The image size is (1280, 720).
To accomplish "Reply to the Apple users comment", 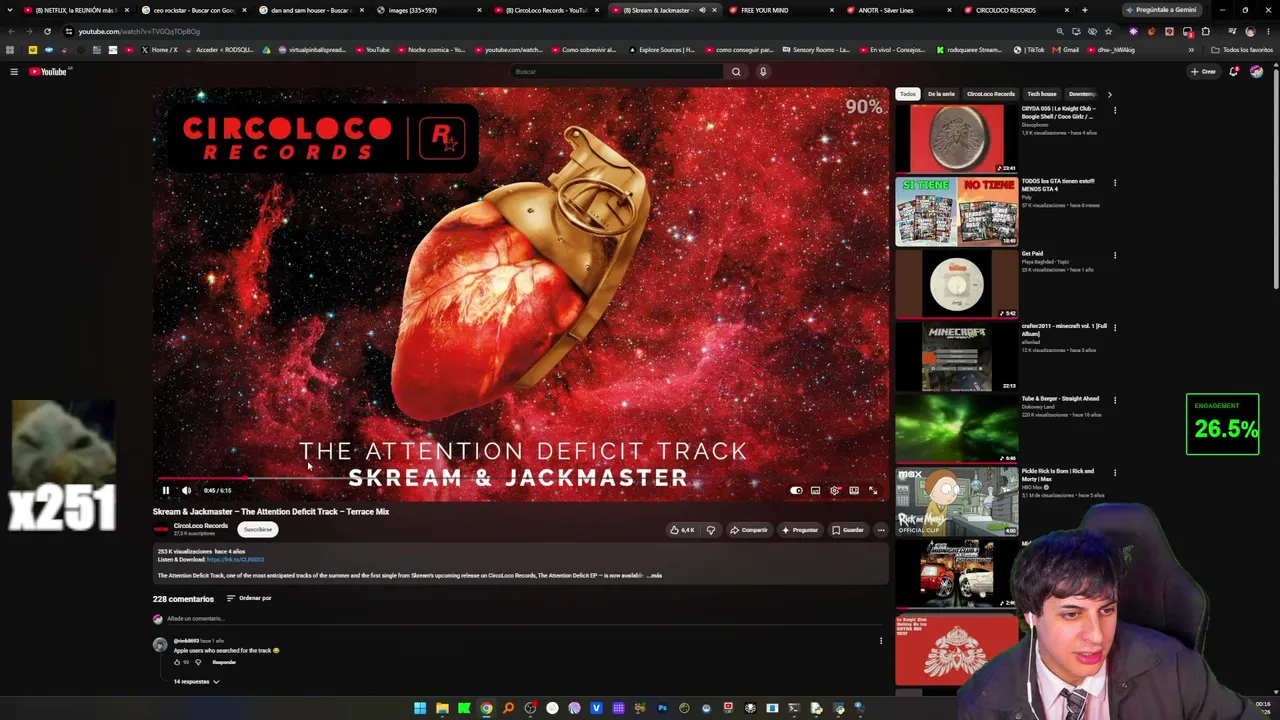I will tap(224, 662).
